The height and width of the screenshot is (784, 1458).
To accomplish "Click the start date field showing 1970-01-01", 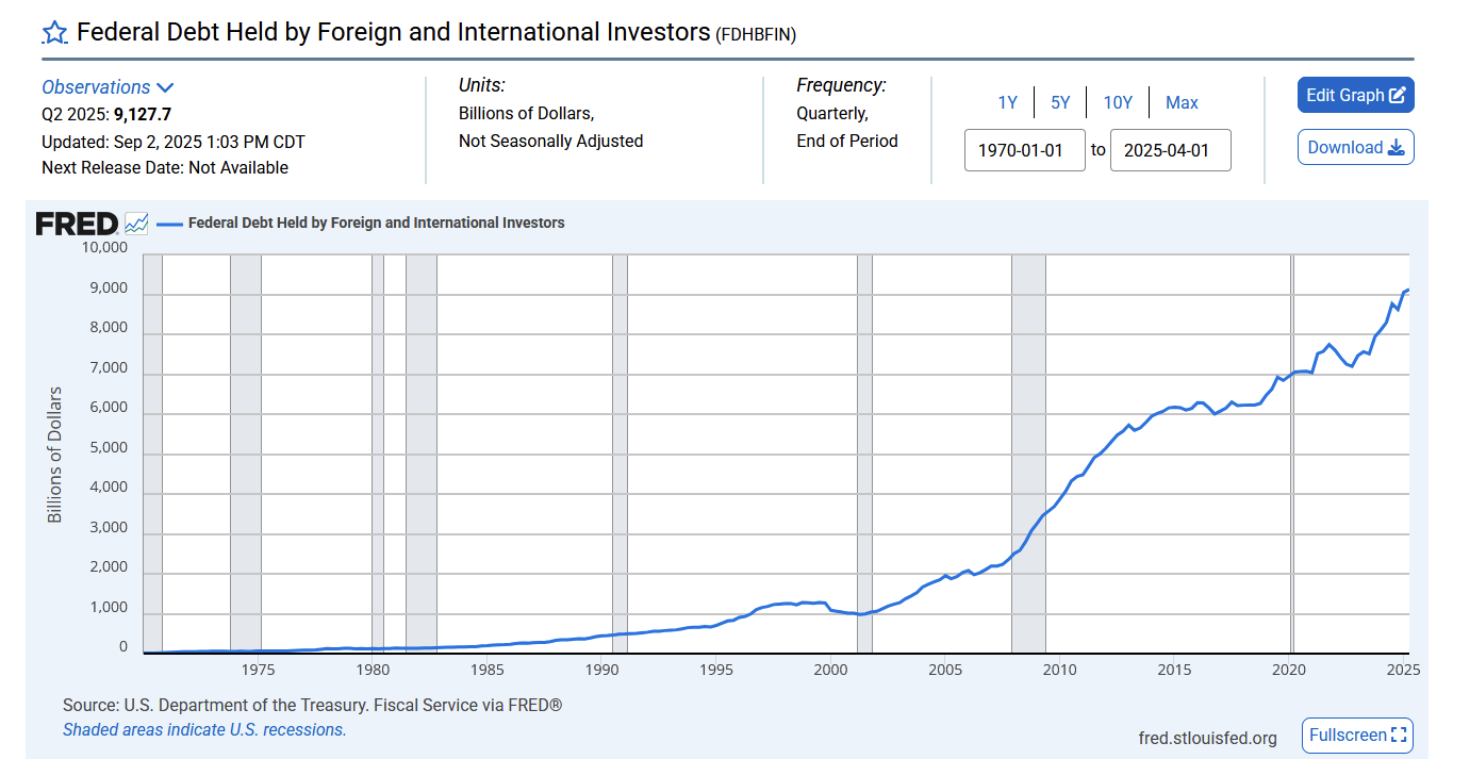I will coord(1024,150).
